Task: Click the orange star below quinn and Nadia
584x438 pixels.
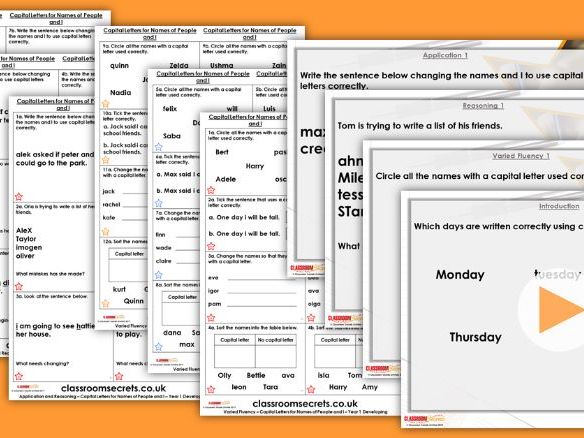Action: click(x=106, y=104)
